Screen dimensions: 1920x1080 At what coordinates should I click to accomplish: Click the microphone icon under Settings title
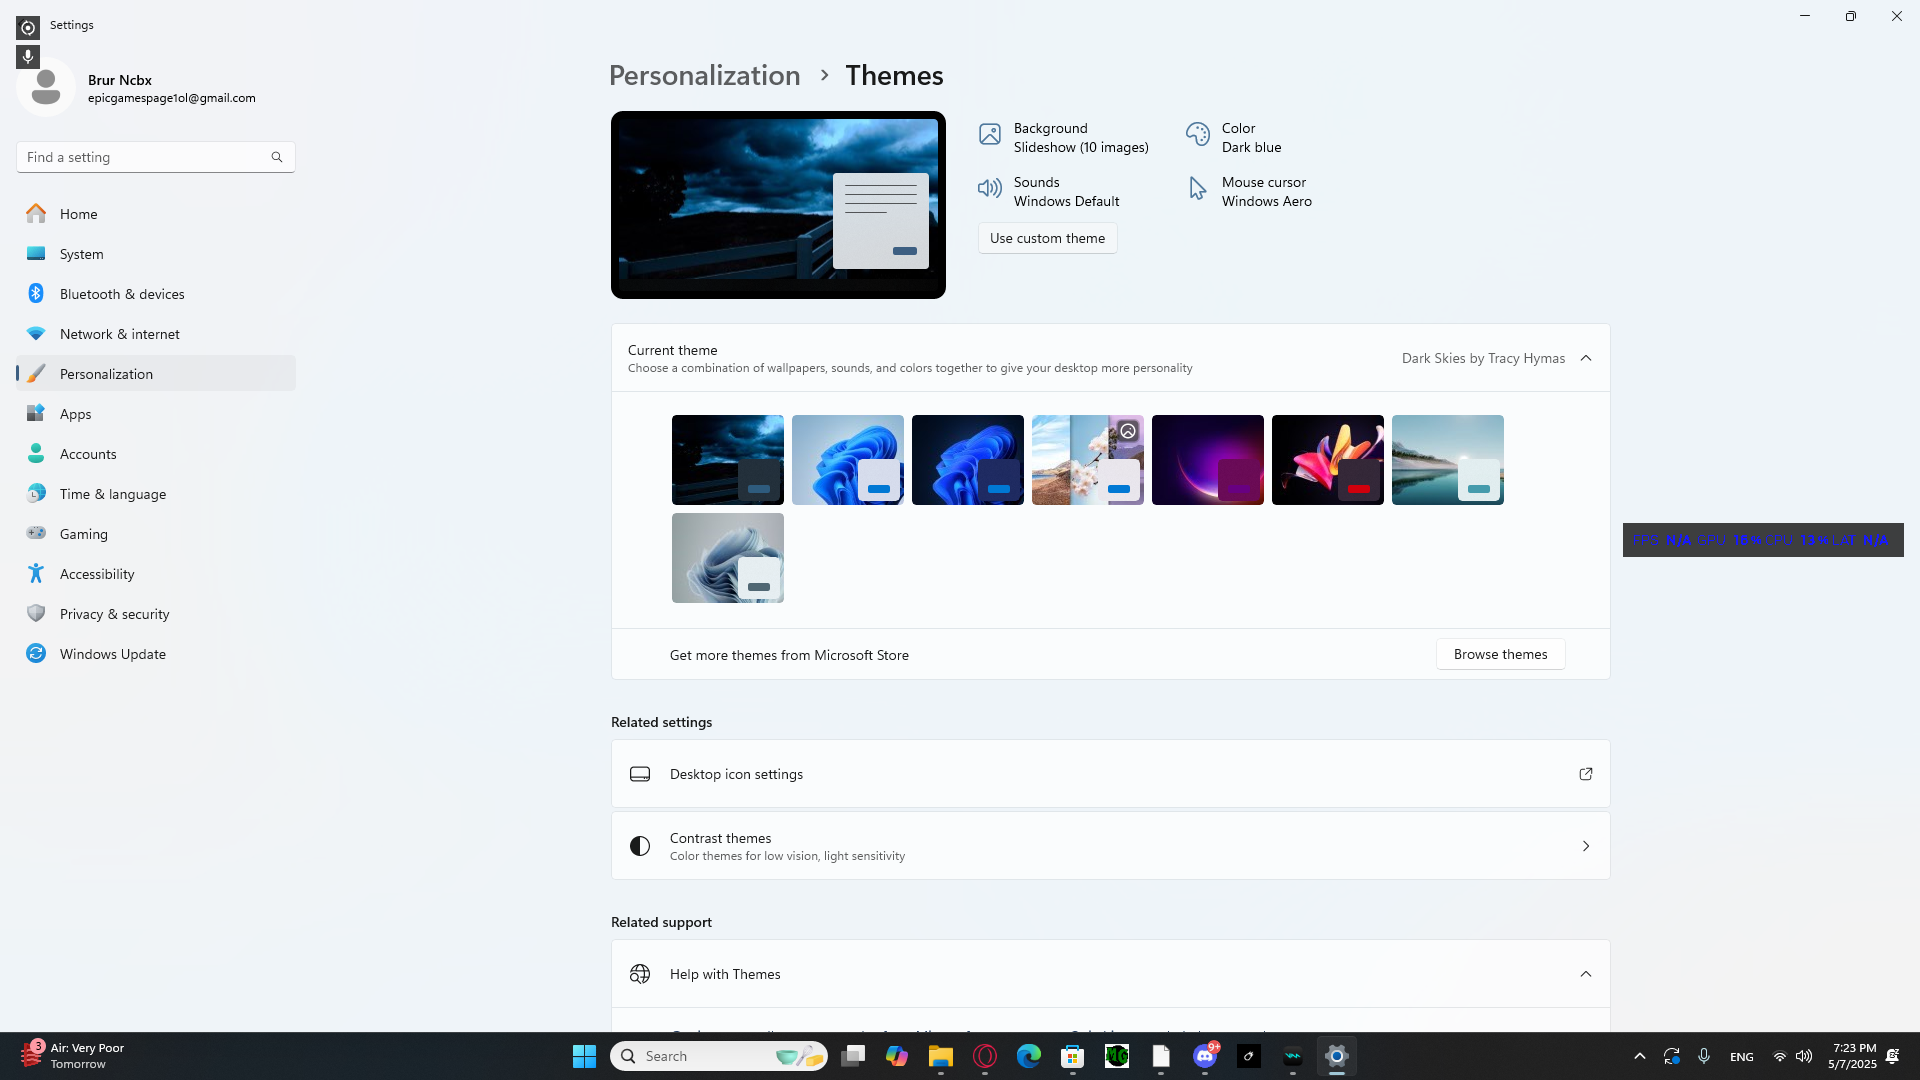(x=28, y=57)
